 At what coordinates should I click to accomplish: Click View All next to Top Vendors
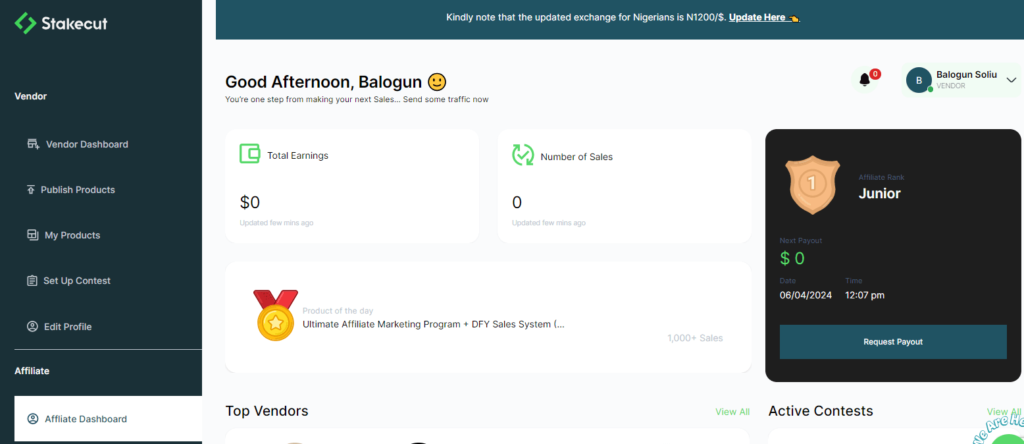732,412
